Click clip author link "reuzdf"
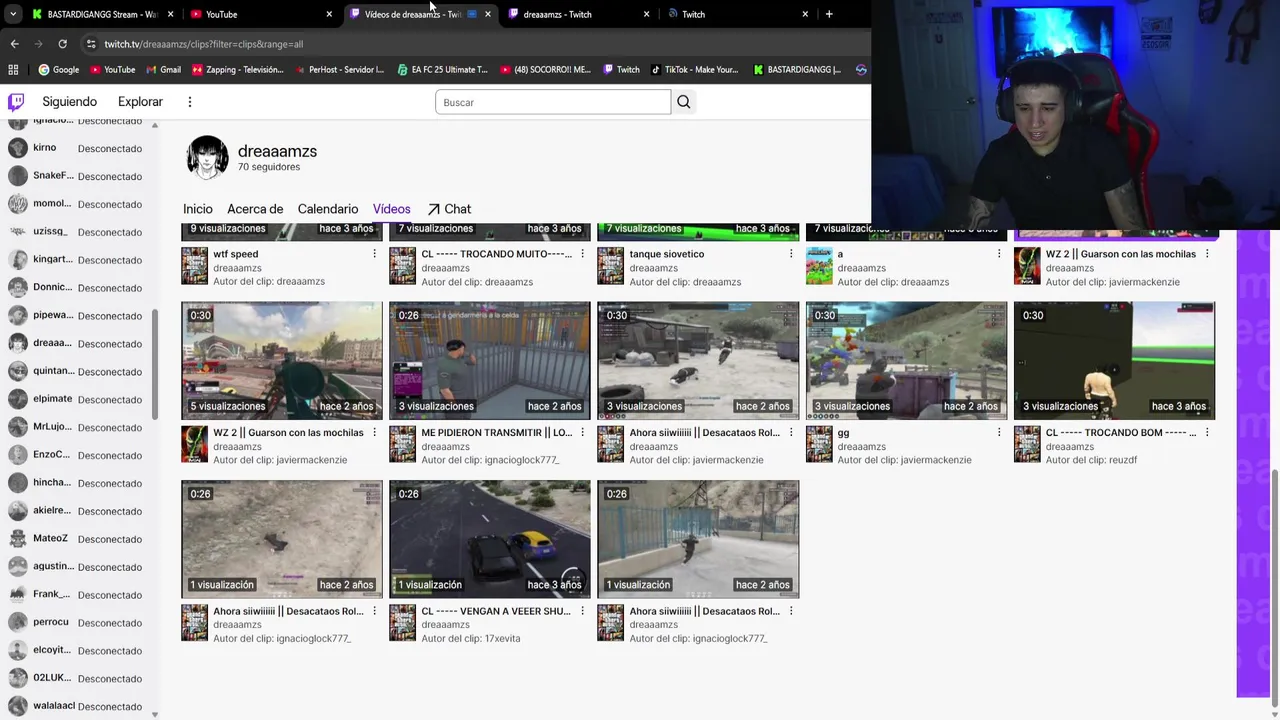 [1123, 460]
